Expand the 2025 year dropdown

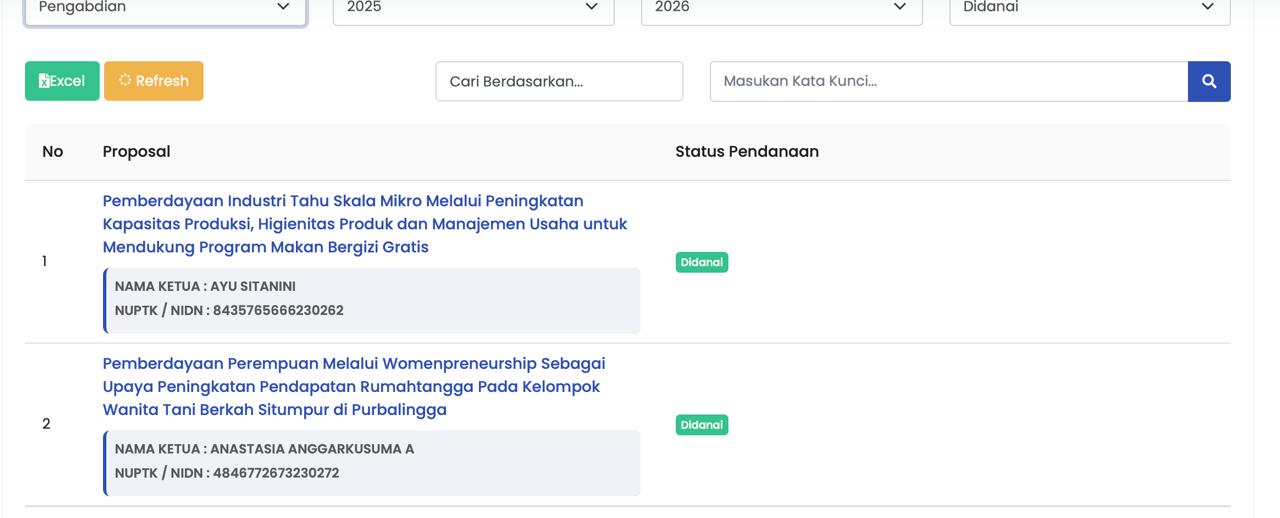coord(473,9)
